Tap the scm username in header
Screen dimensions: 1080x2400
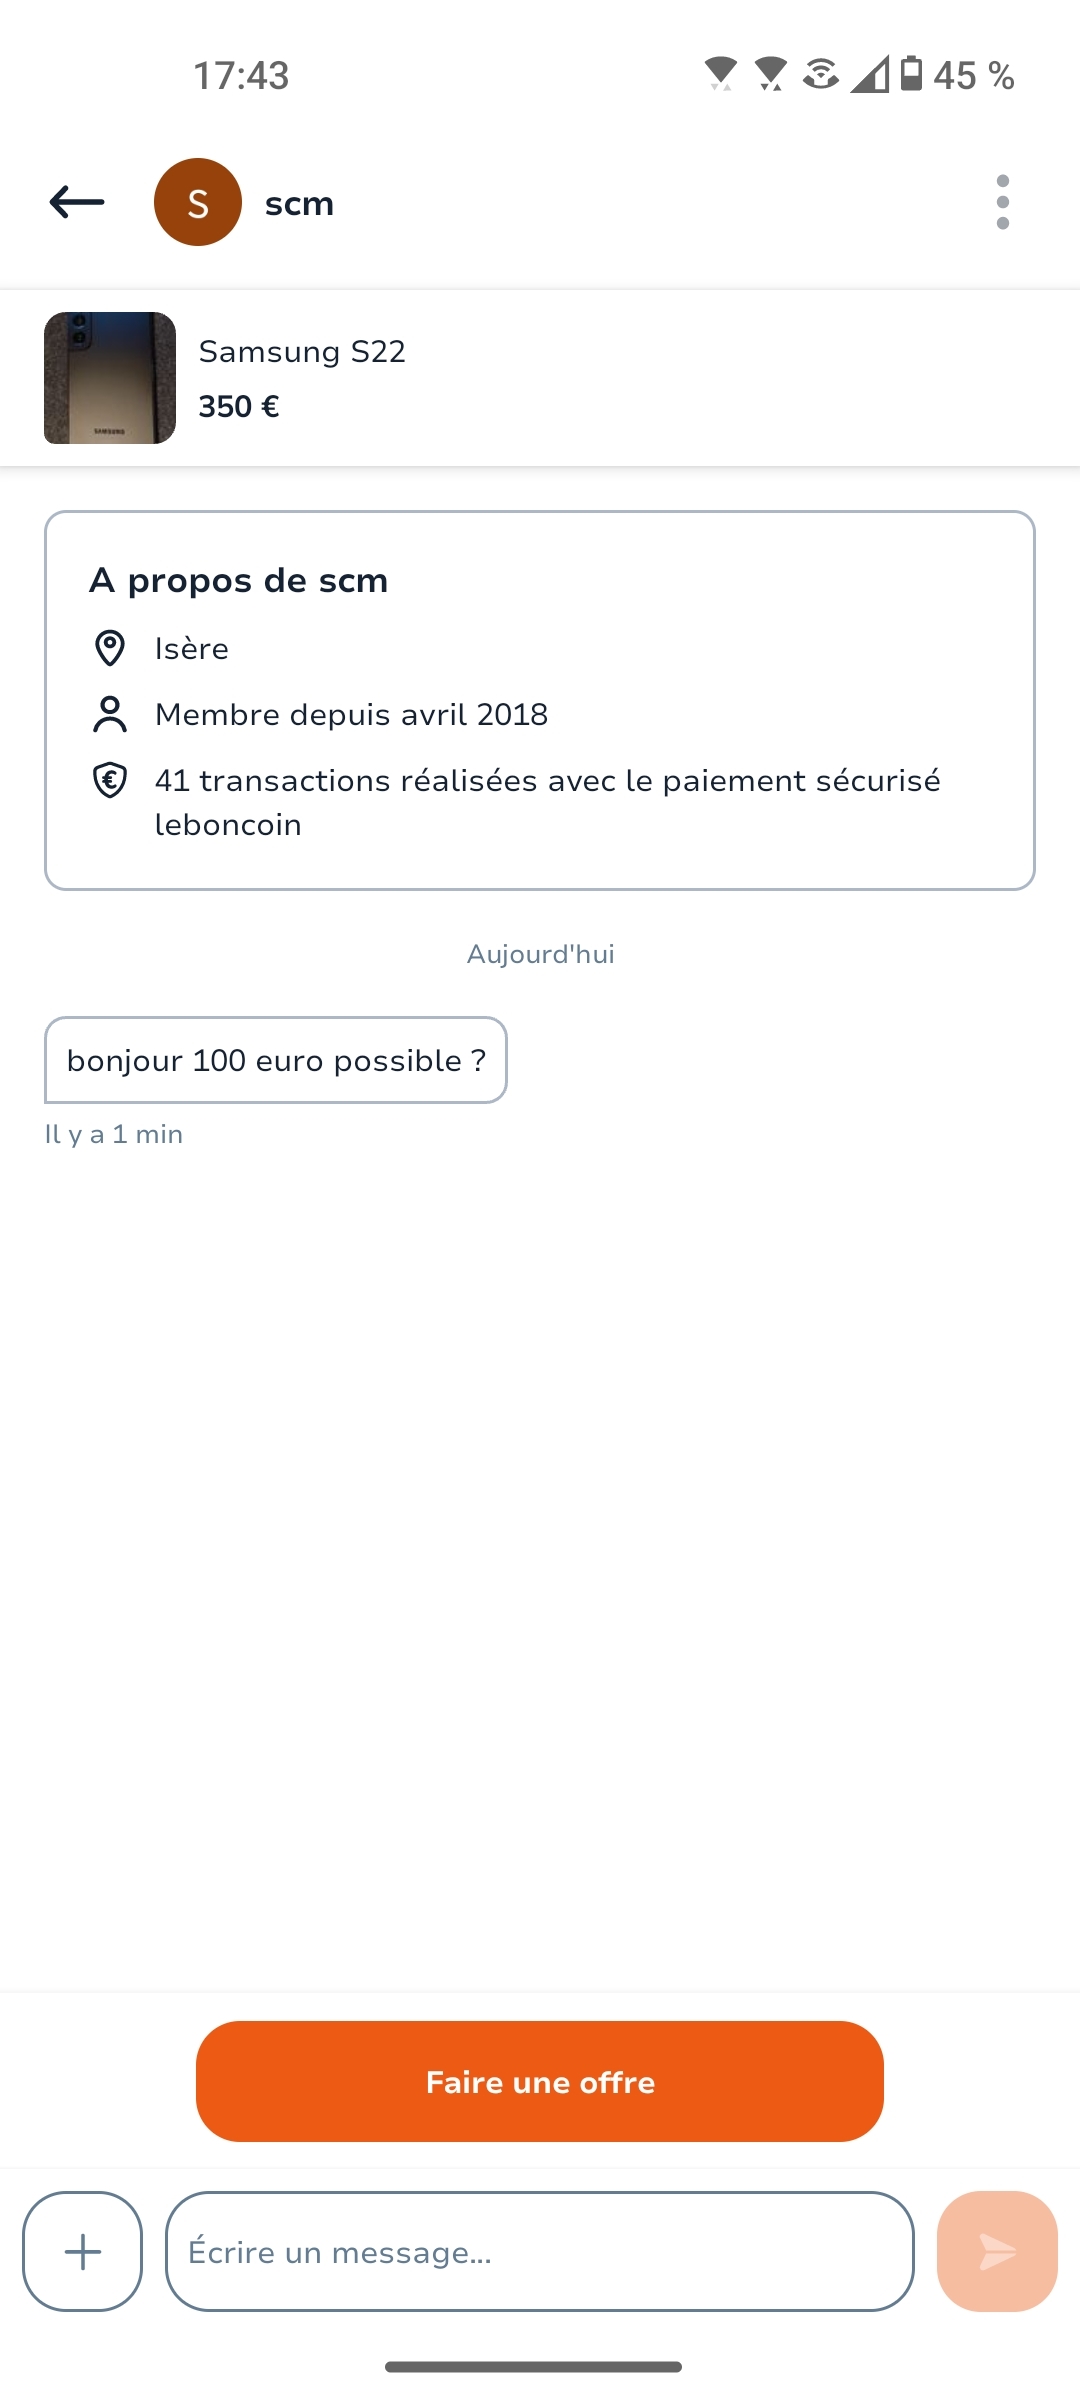(x=299, y=203)
